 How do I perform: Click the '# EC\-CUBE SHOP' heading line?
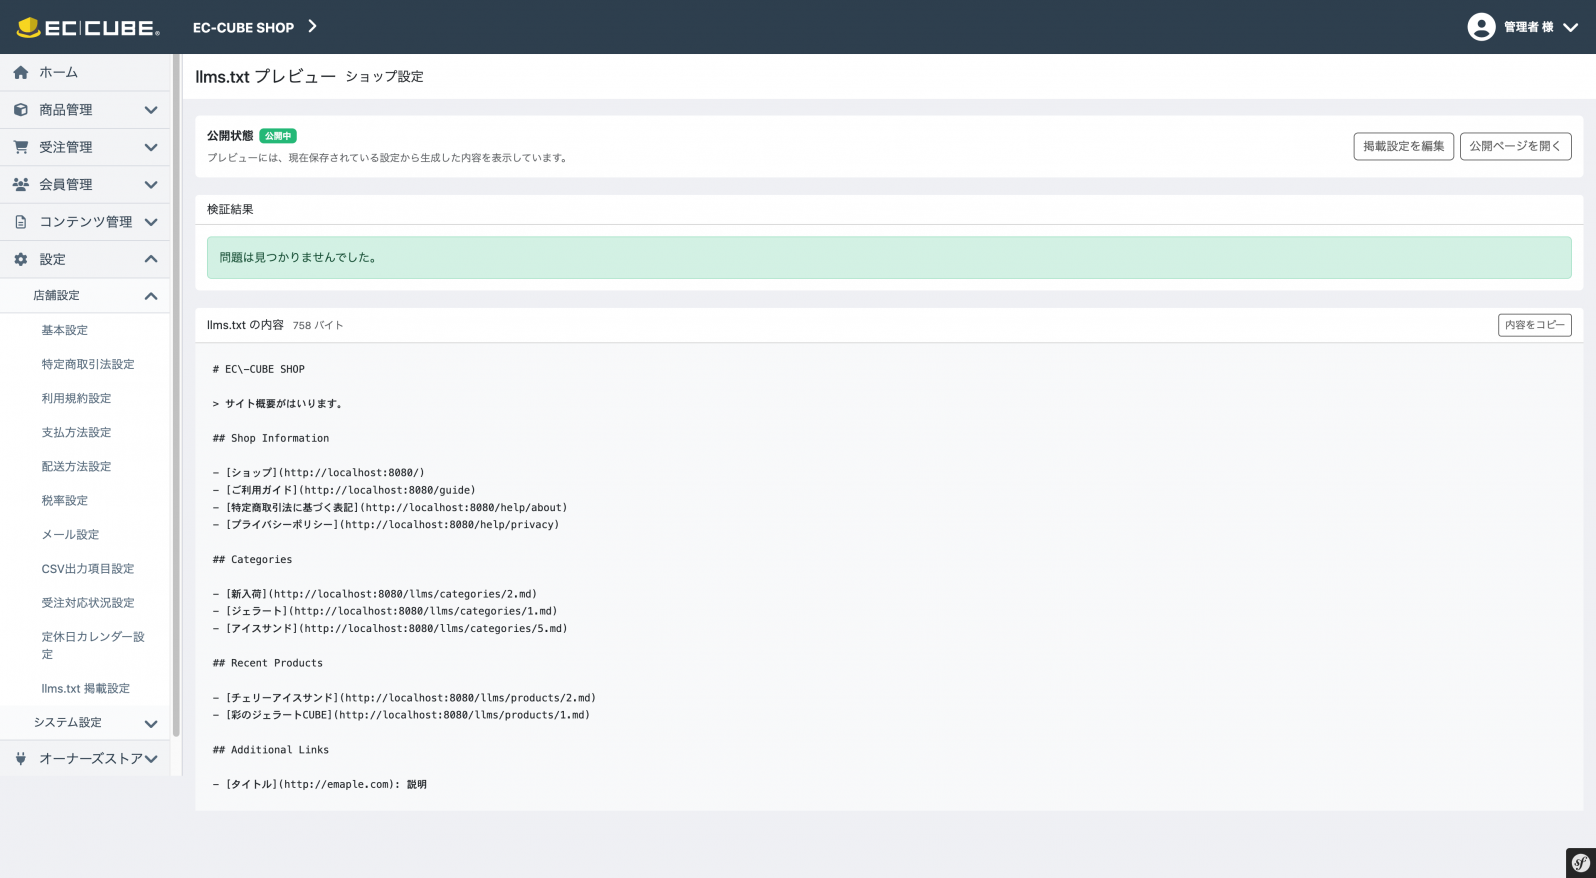pyautogui.click(x=259, y=369)
